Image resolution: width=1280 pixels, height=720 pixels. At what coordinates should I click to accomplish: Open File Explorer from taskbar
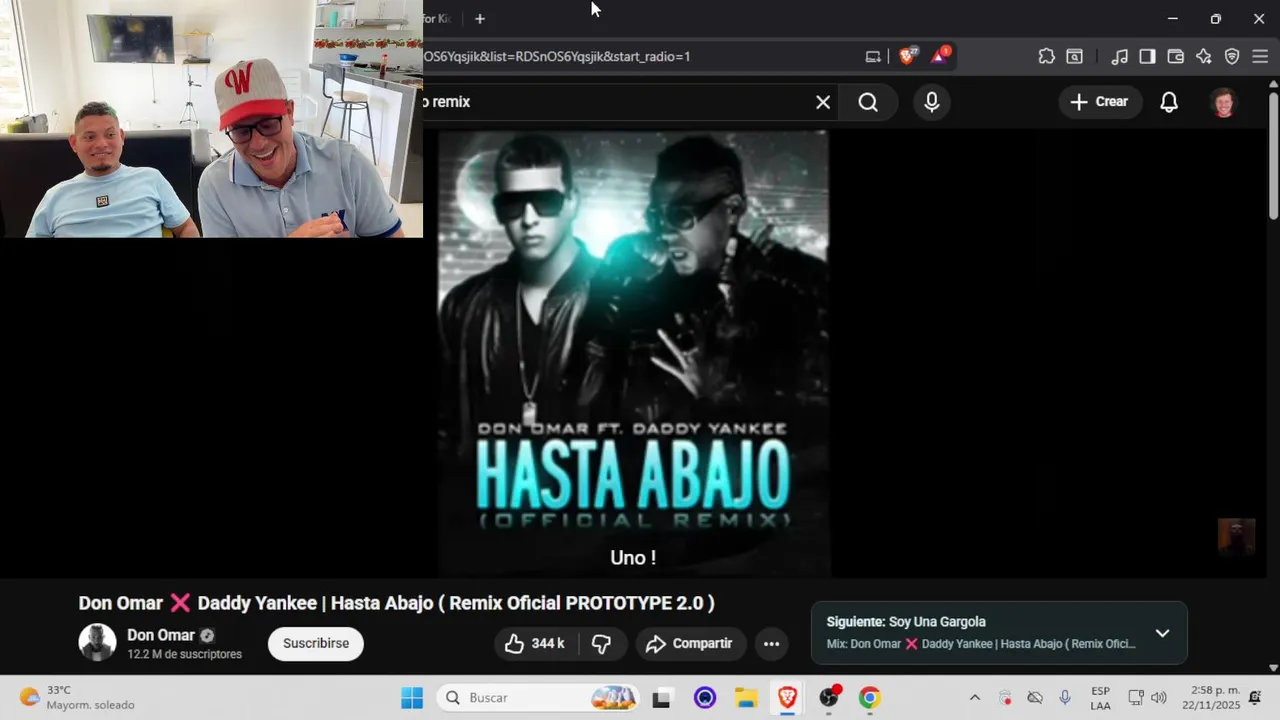[x=746, y=698]
